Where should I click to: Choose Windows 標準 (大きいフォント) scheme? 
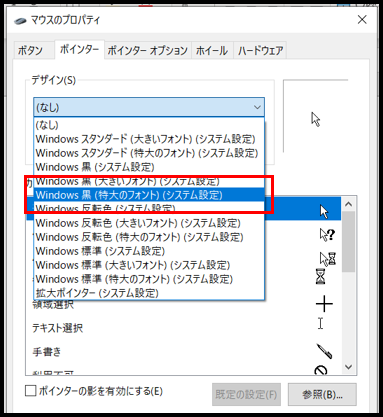point(149,265)
